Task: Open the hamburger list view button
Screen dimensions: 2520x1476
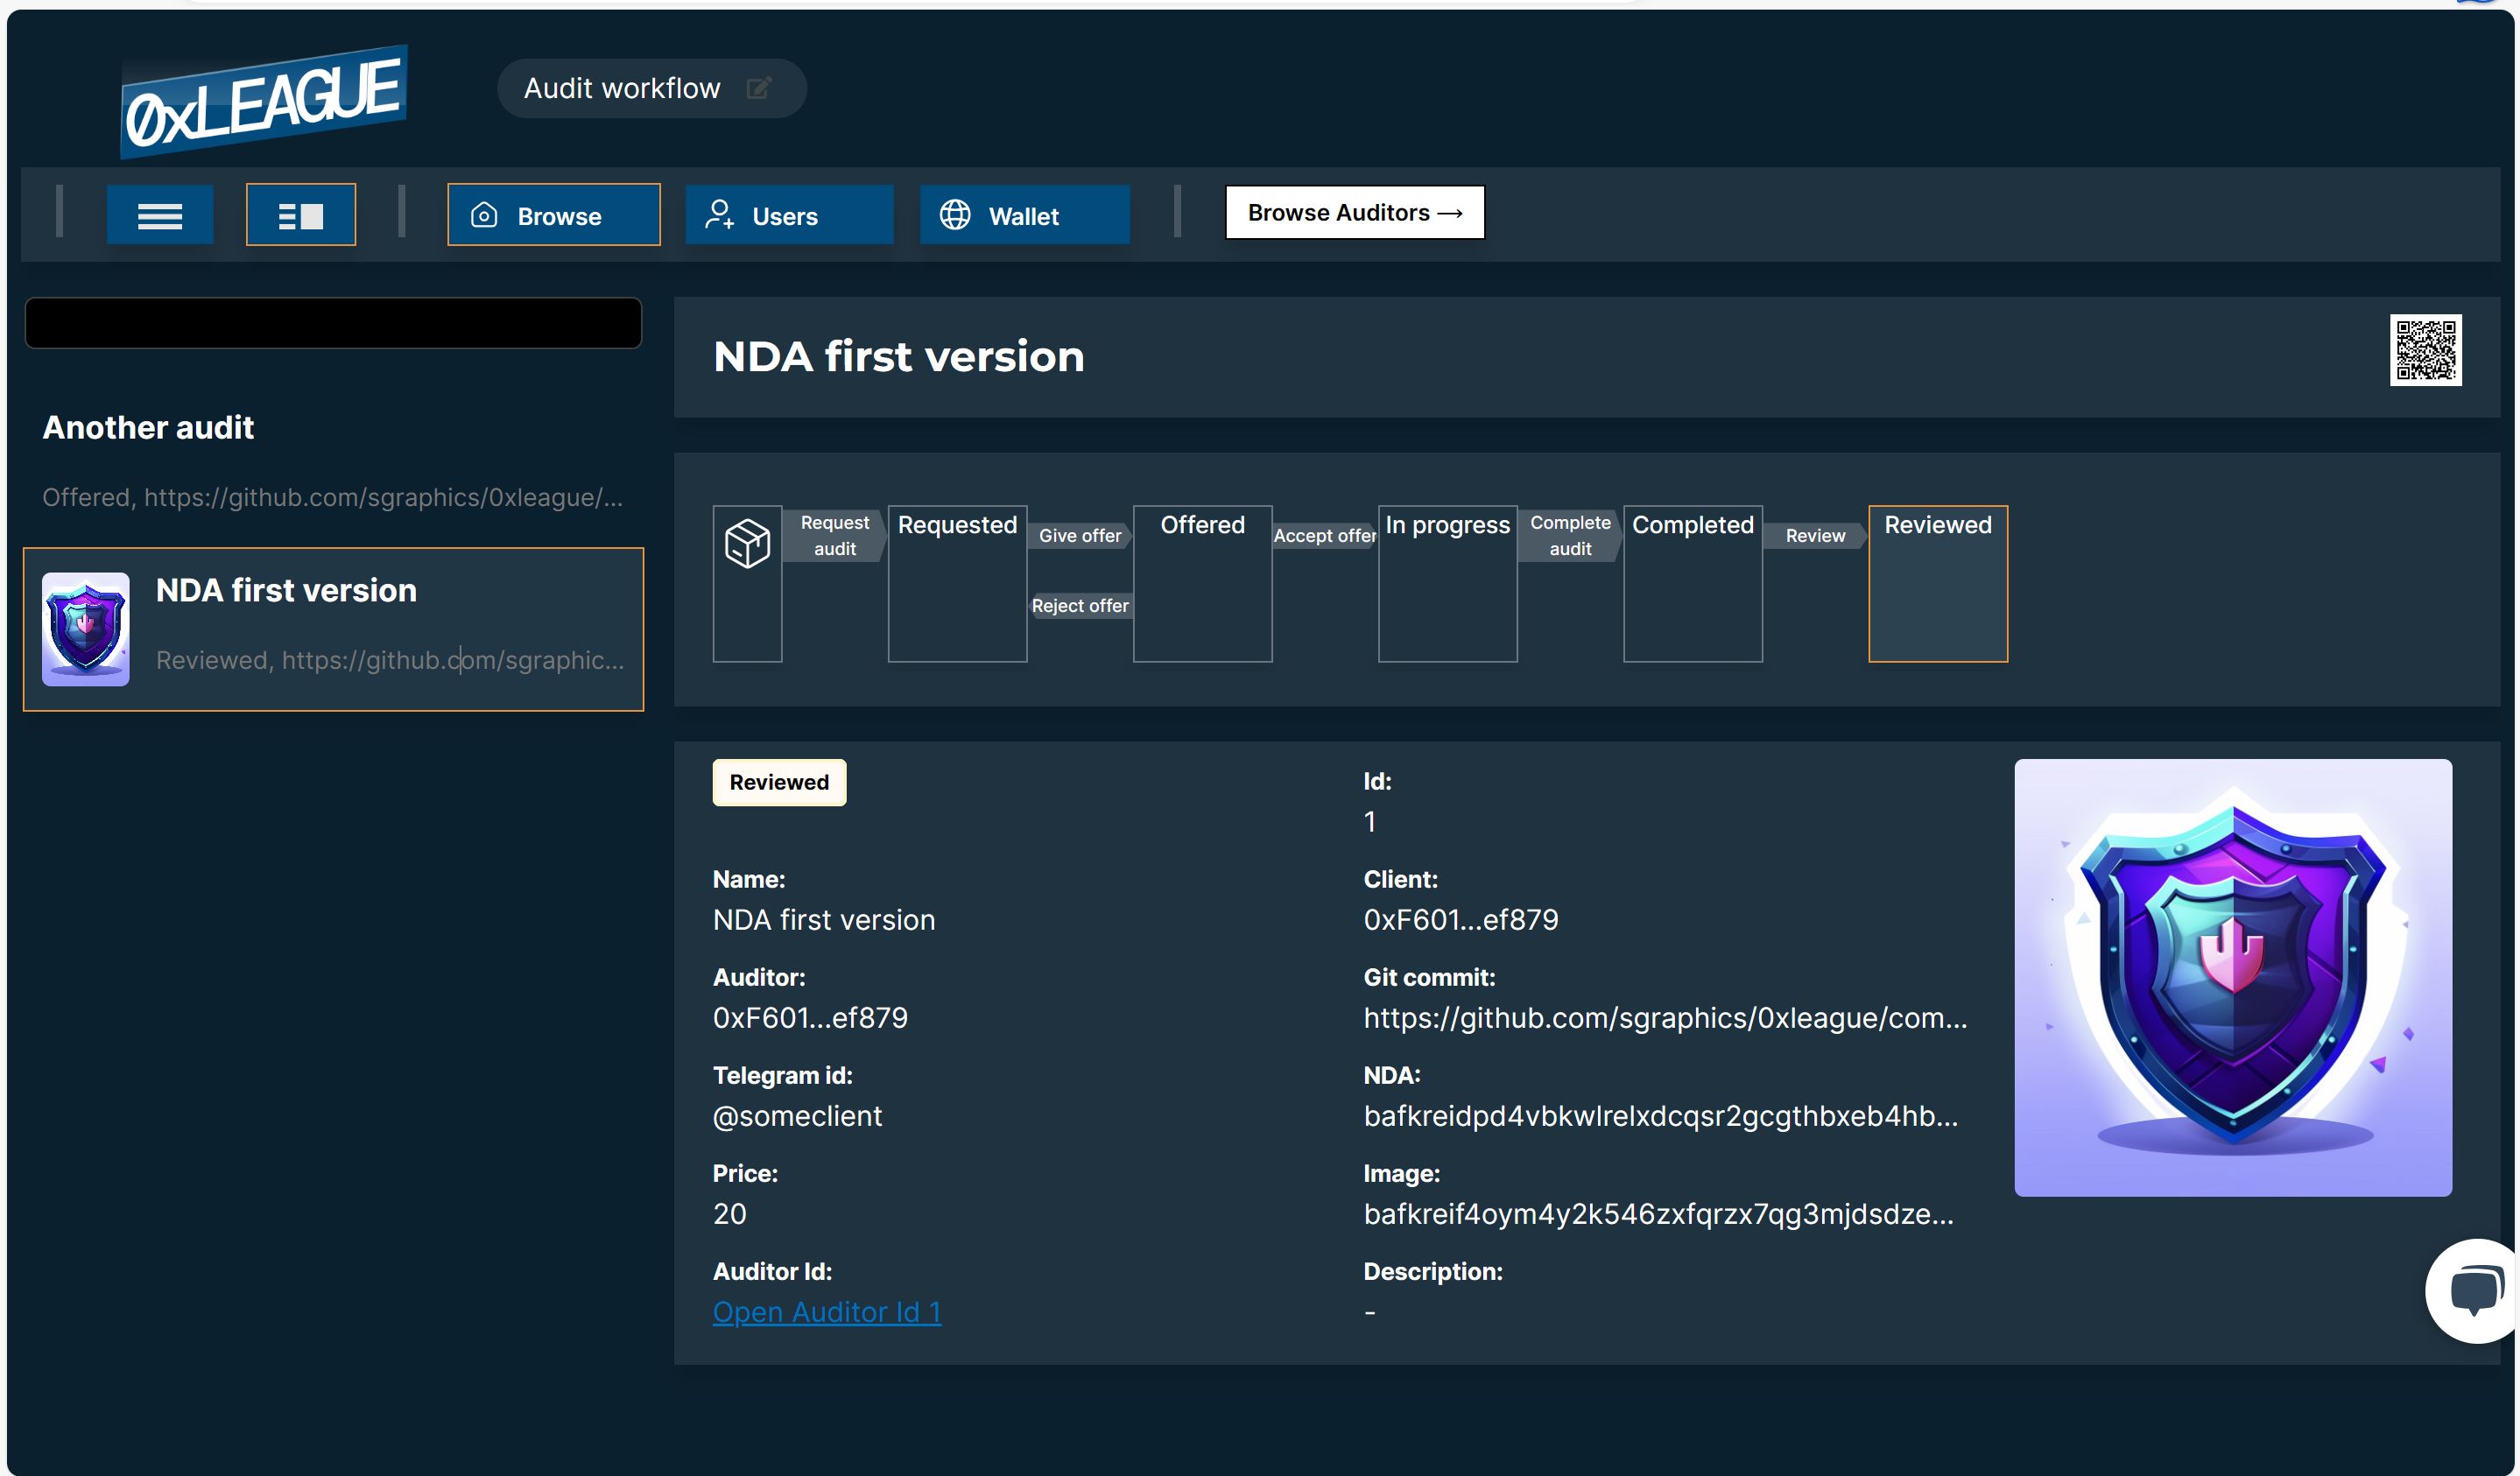Action: pos(160,215)
